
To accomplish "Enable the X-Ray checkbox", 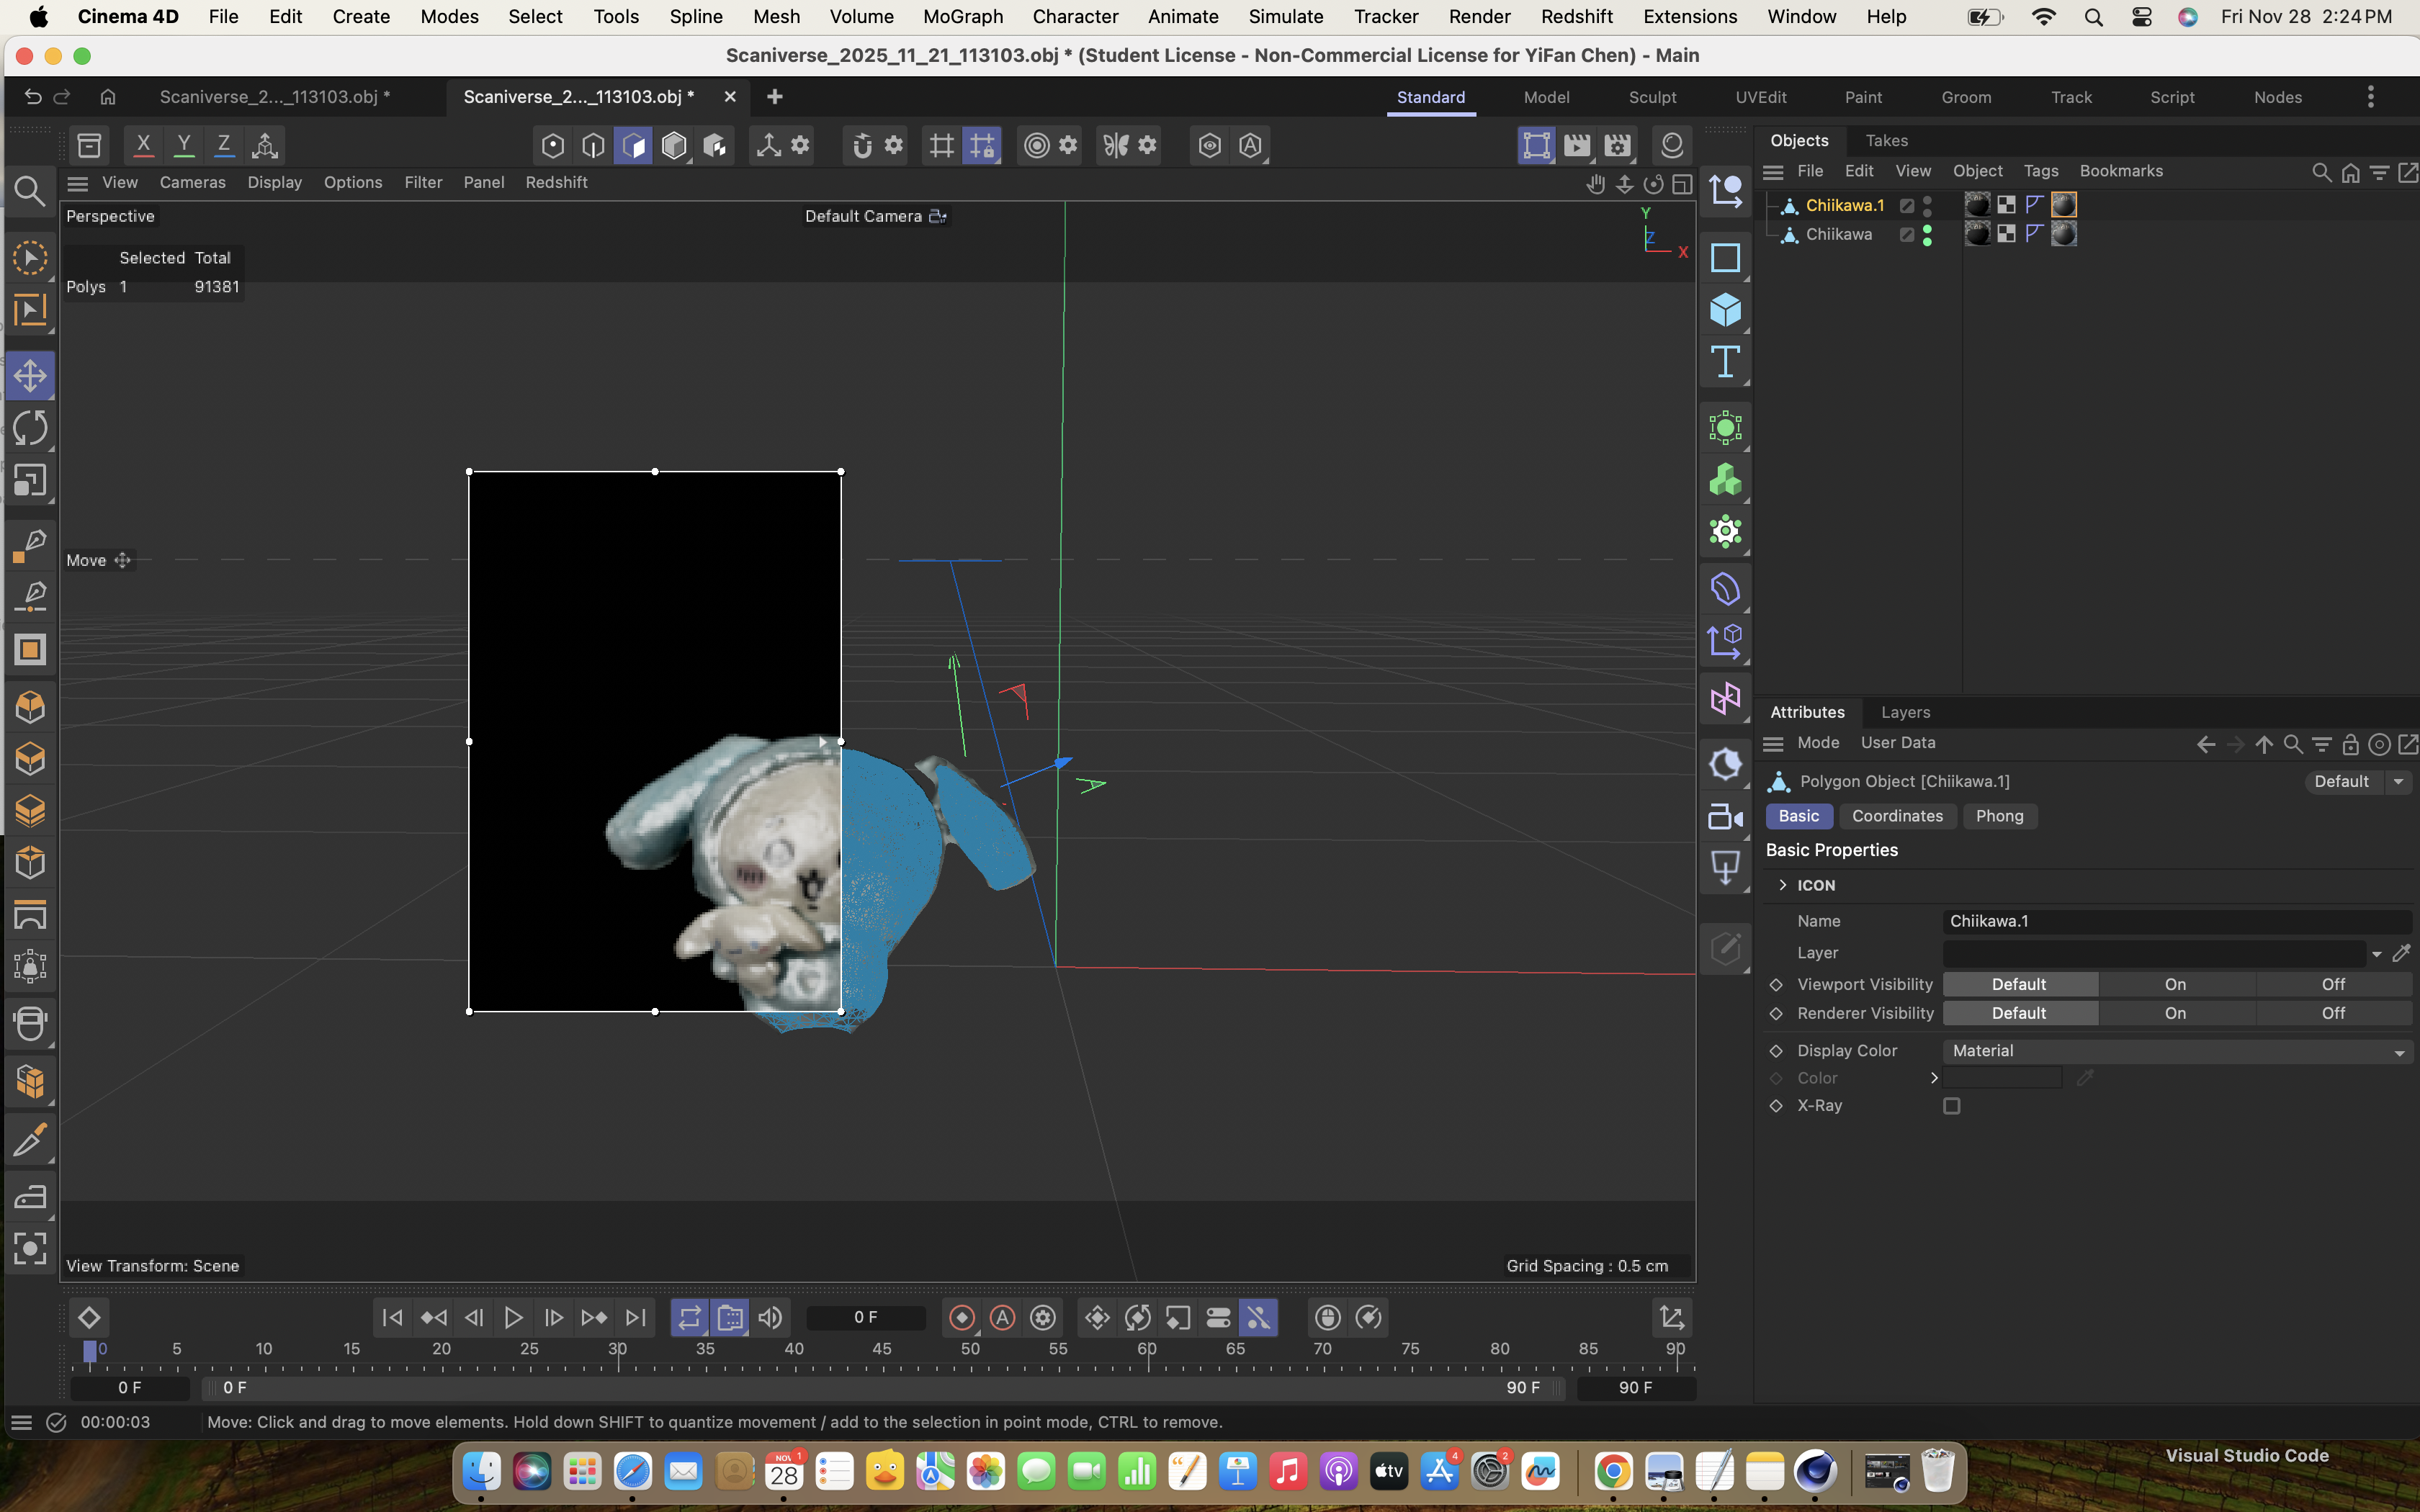I will pyautogui.click(x=1951, y=1106).
